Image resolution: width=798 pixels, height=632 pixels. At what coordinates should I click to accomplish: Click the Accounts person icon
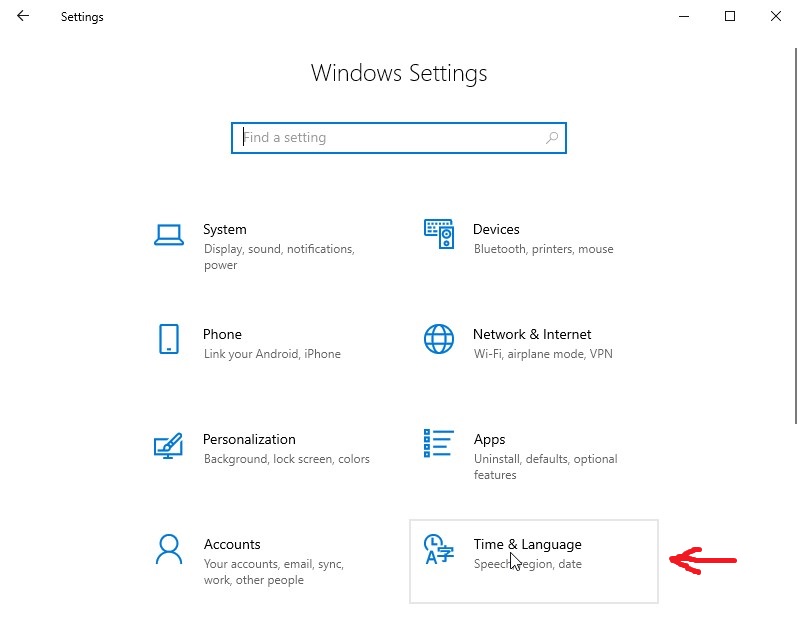[169, 549]
